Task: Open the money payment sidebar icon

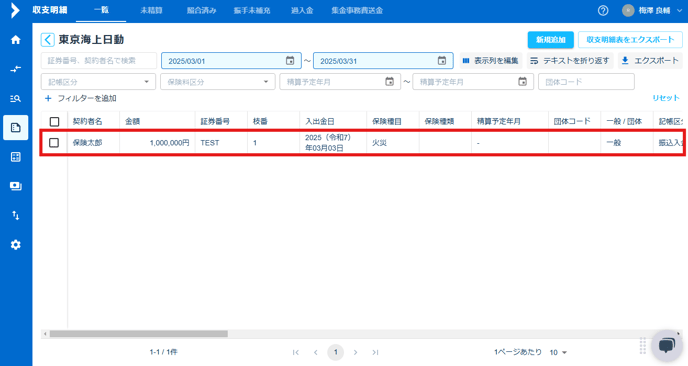Action: pos(16,186)
